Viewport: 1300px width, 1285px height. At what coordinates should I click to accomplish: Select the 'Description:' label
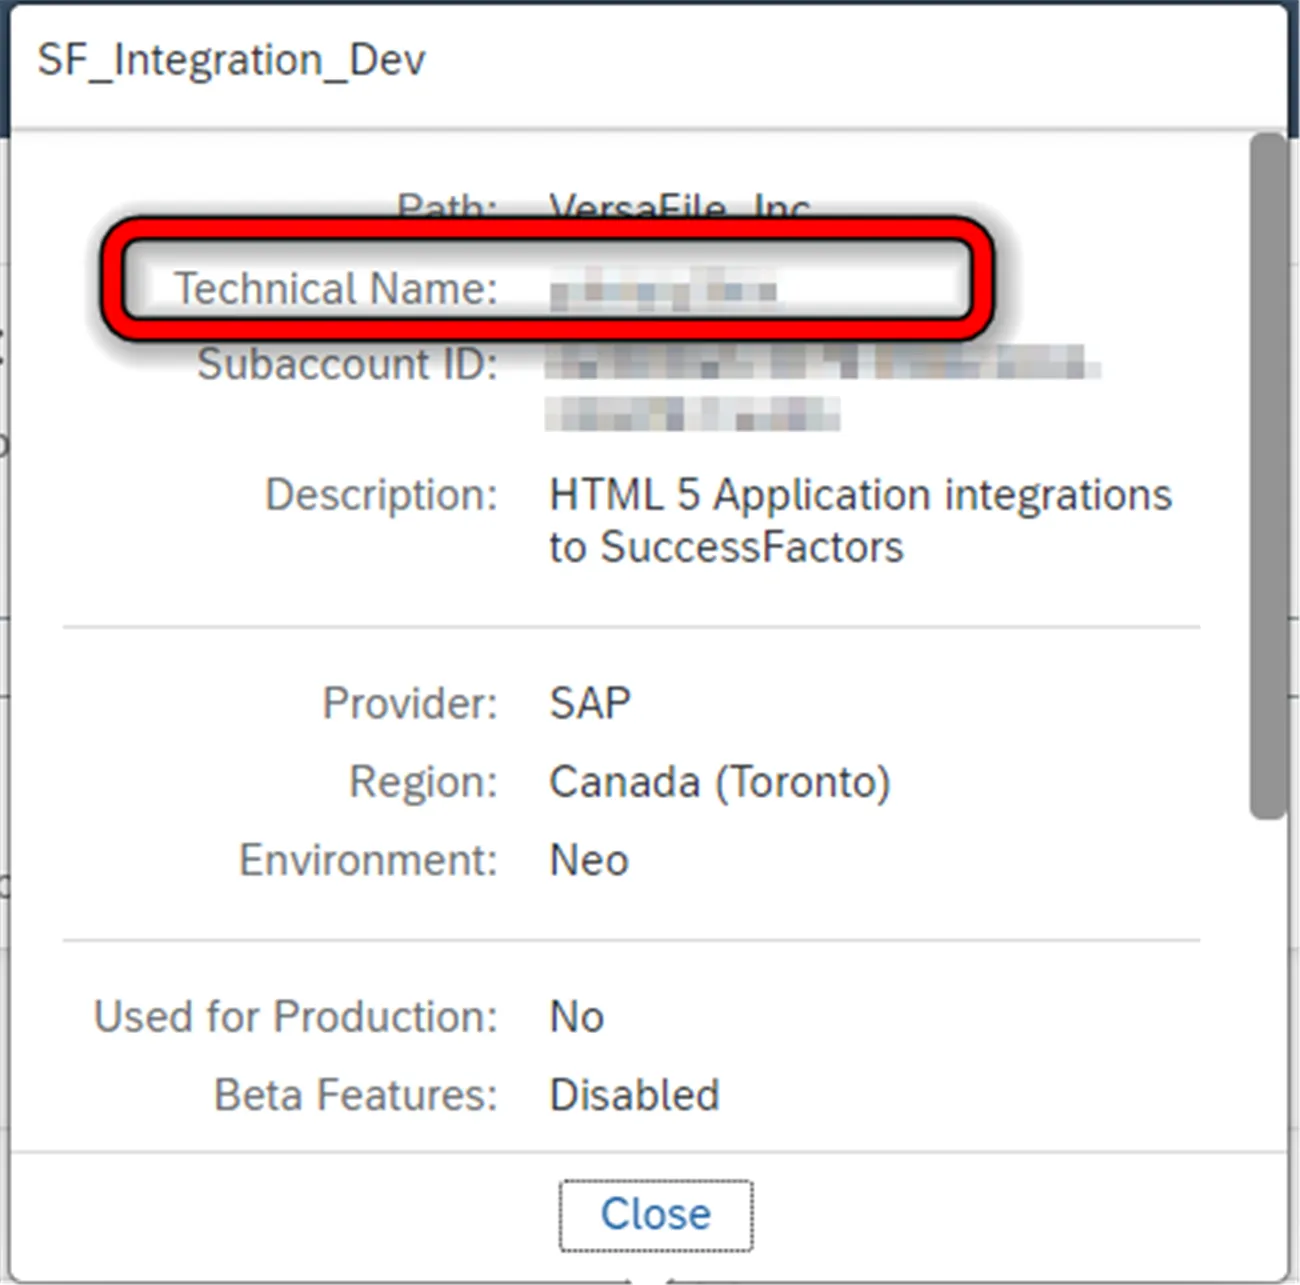[x=381, y=495]
